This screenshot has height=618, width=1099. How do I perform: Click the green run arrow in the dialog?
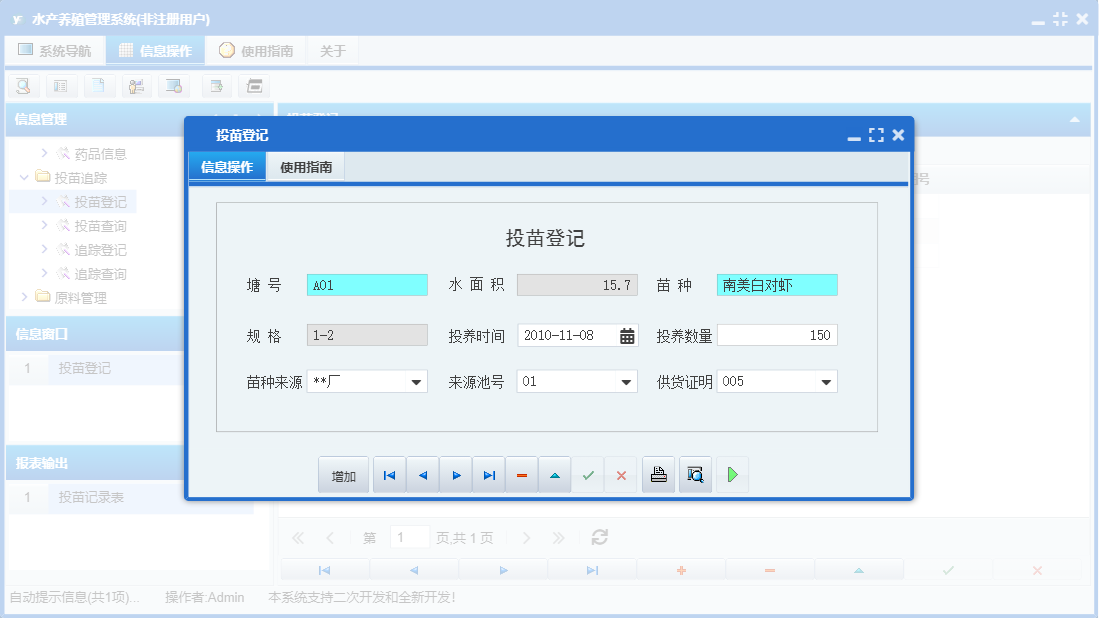tap(732, 474)
